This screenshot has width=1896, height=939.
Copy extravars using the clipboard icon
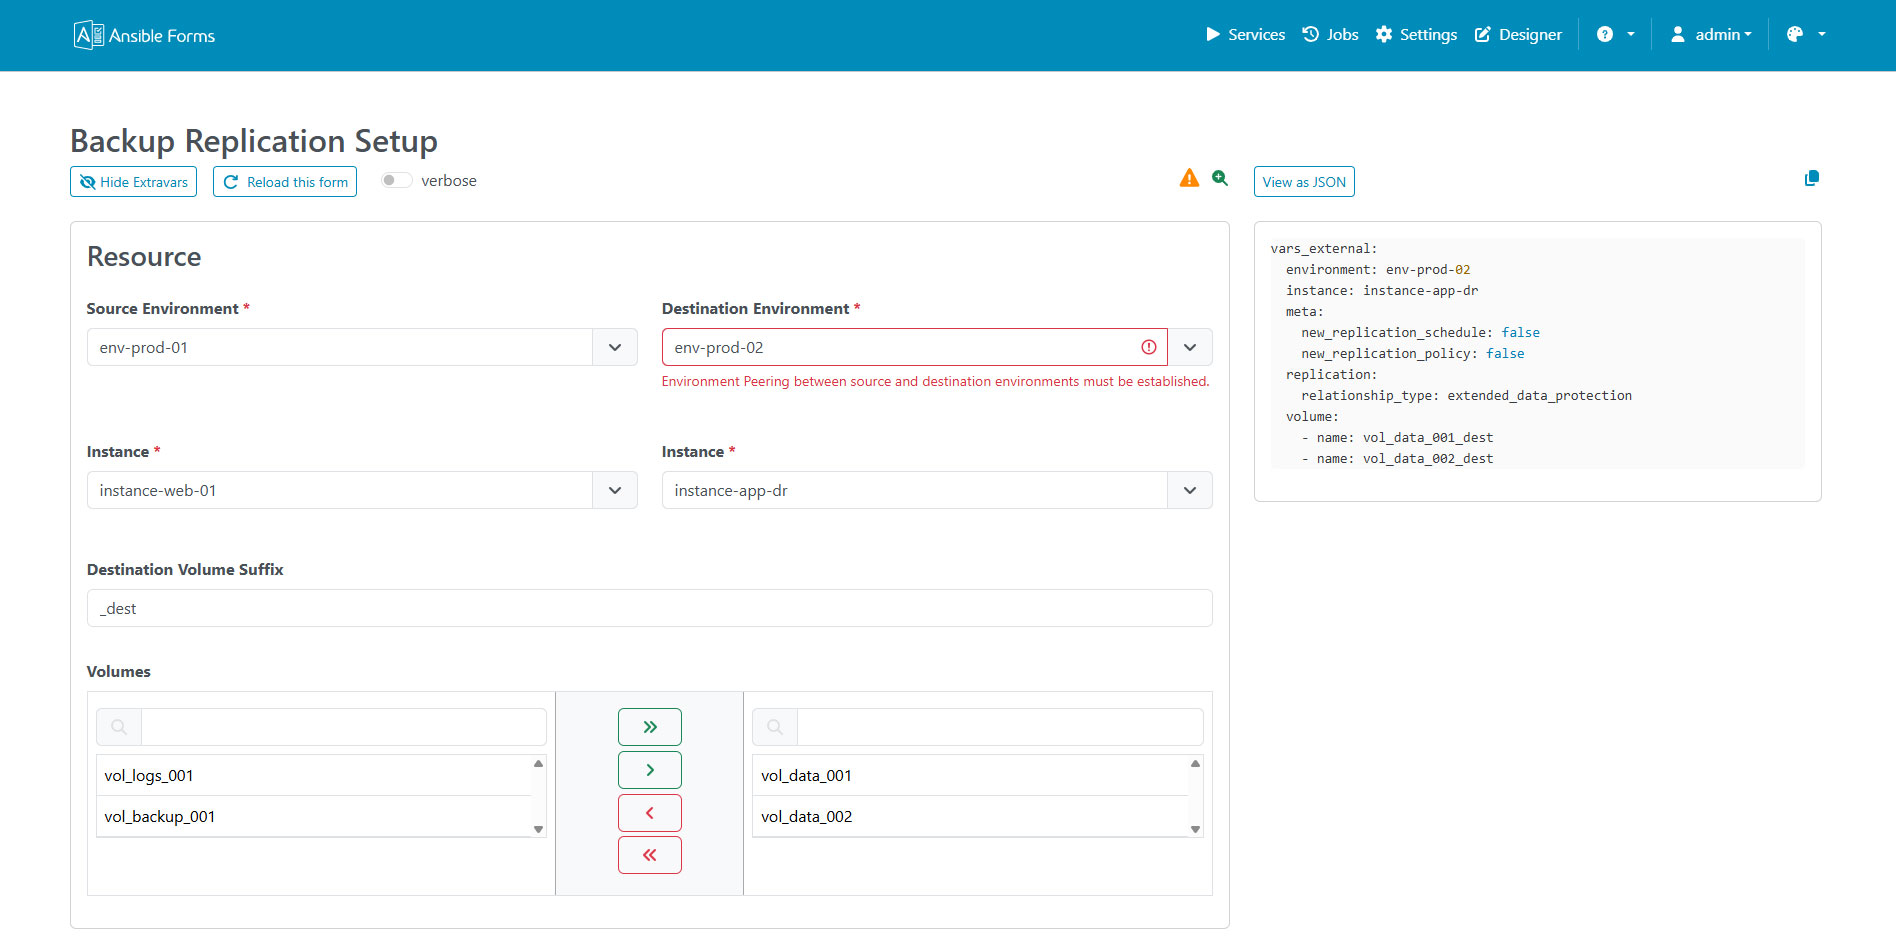[1811, 178]
